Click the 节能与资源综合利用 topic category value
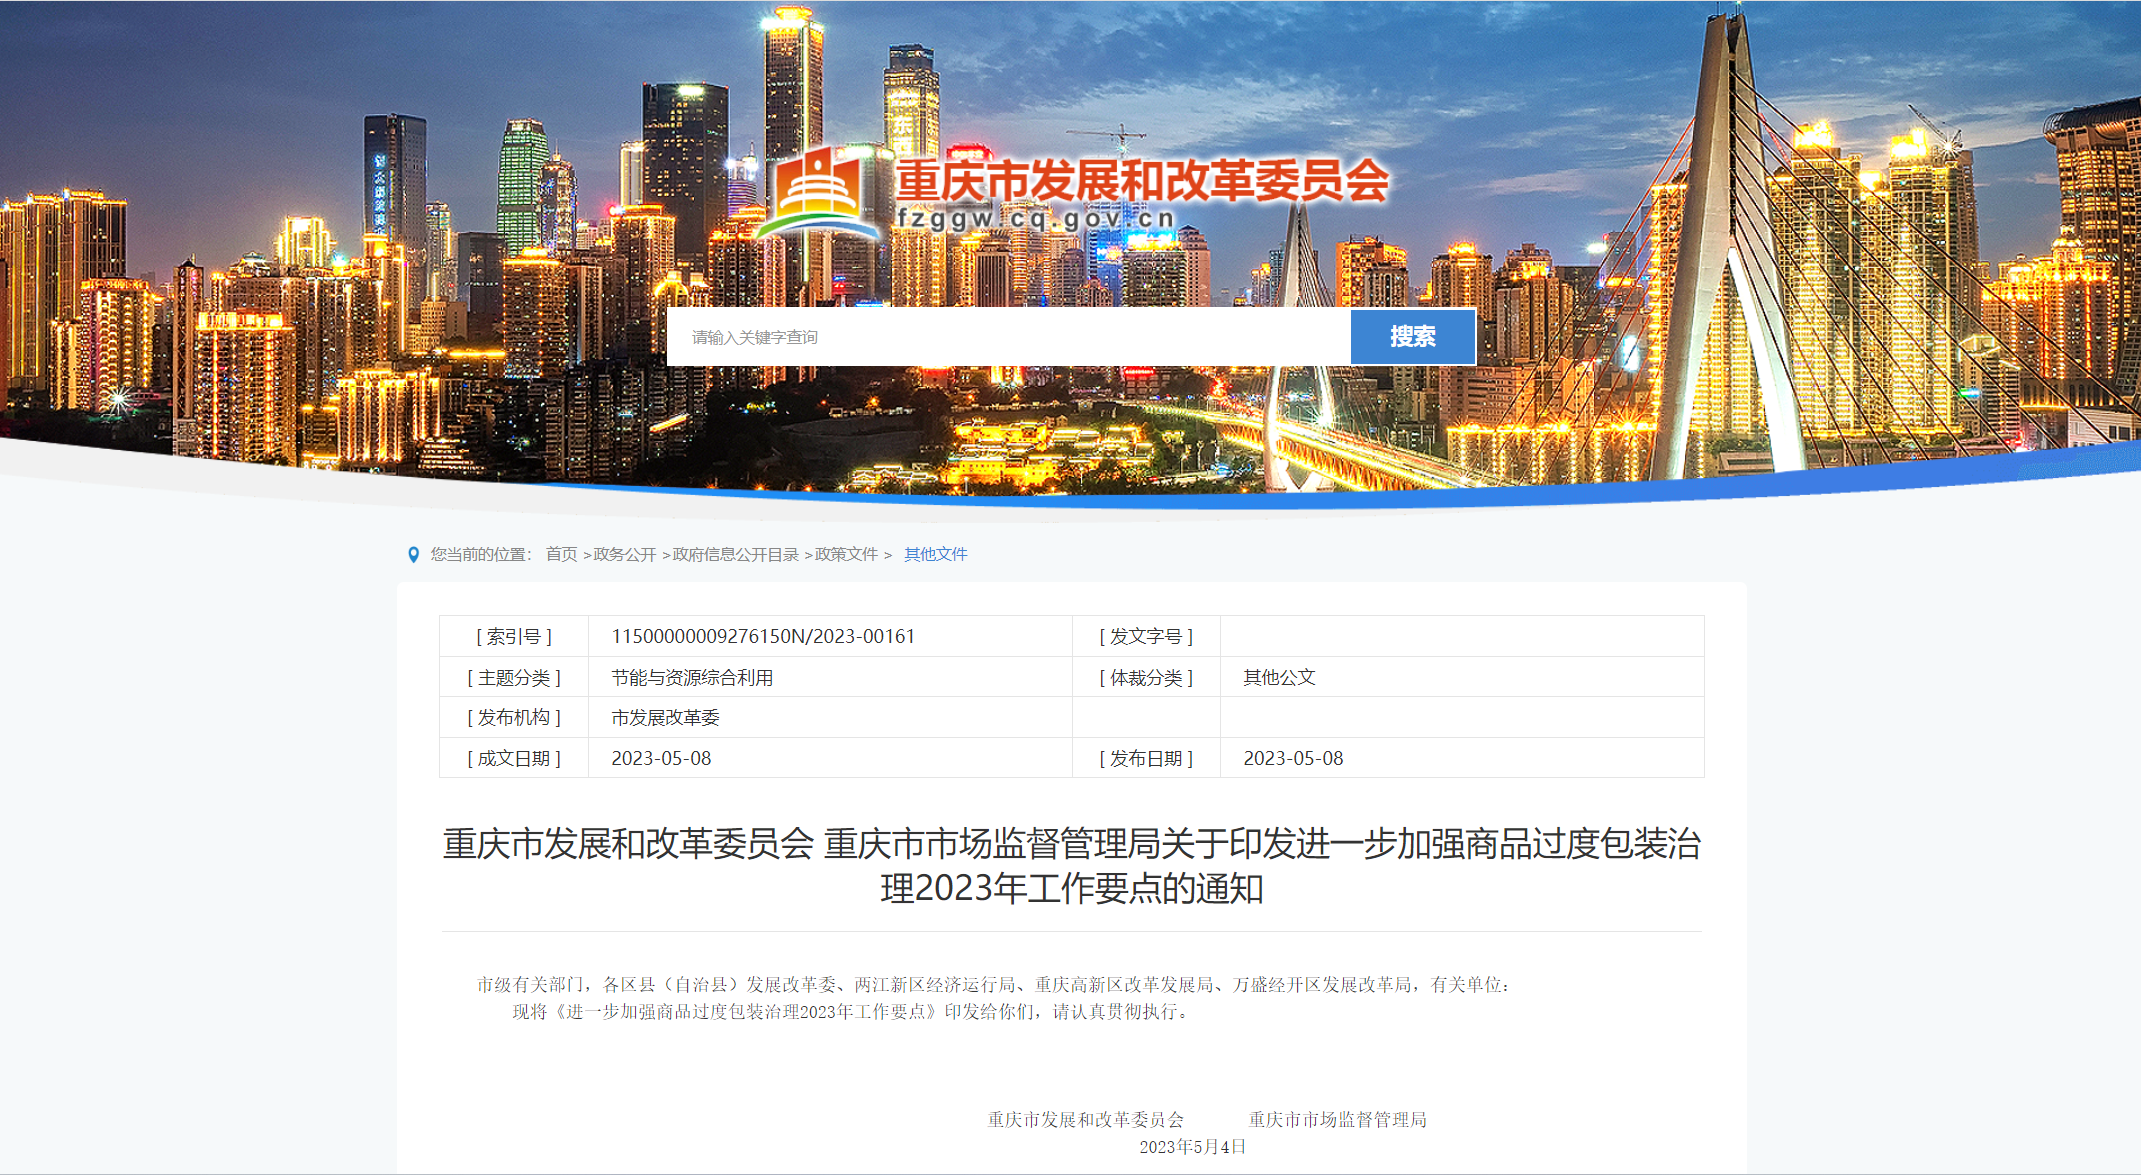 pos(692,678)
